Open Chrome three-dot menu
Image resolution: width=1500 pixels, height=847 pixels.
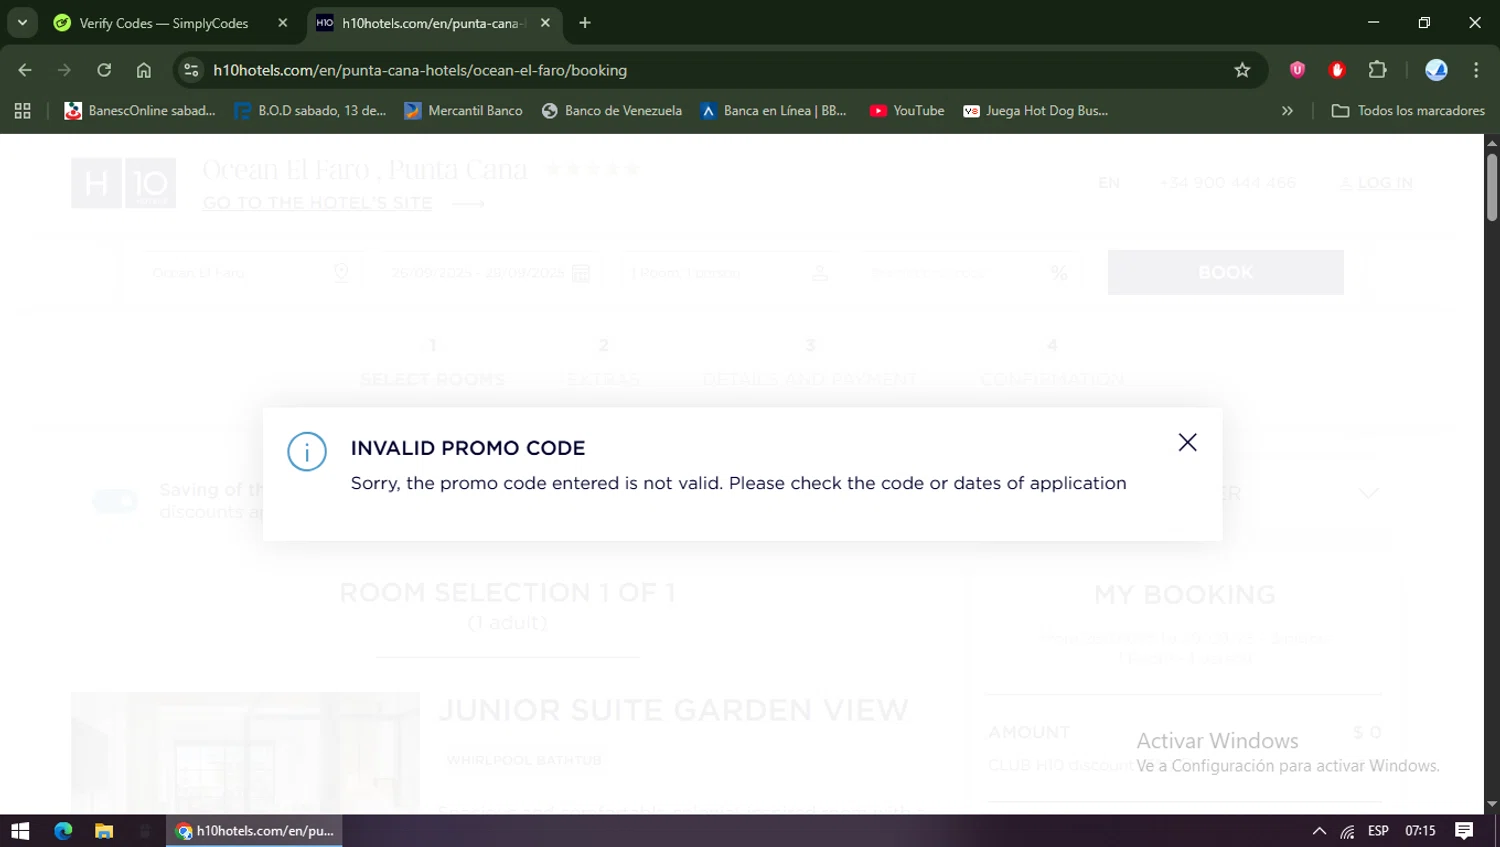coord(1476,70)
